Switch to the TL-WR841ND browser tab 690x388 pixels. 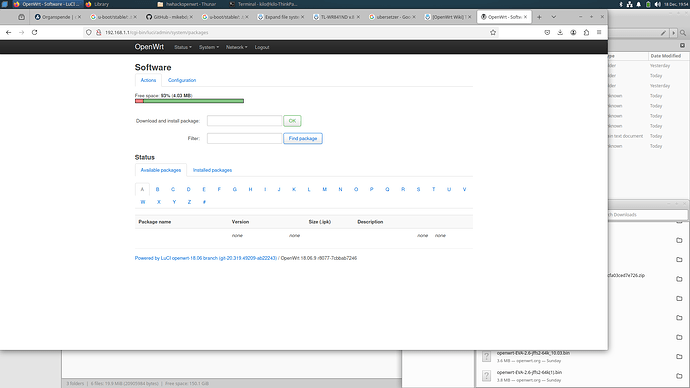(336, 17)
